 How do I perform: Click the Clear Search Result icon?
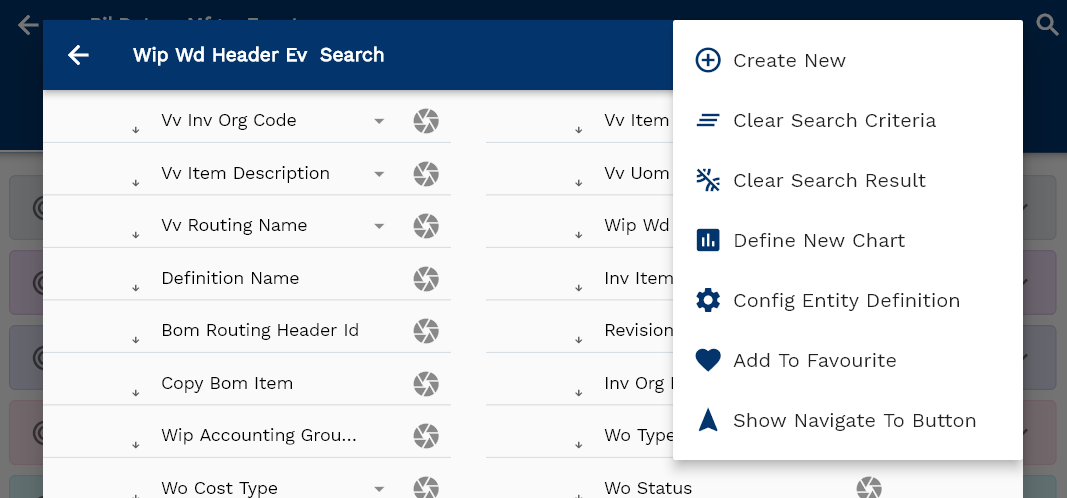point(708,180)
